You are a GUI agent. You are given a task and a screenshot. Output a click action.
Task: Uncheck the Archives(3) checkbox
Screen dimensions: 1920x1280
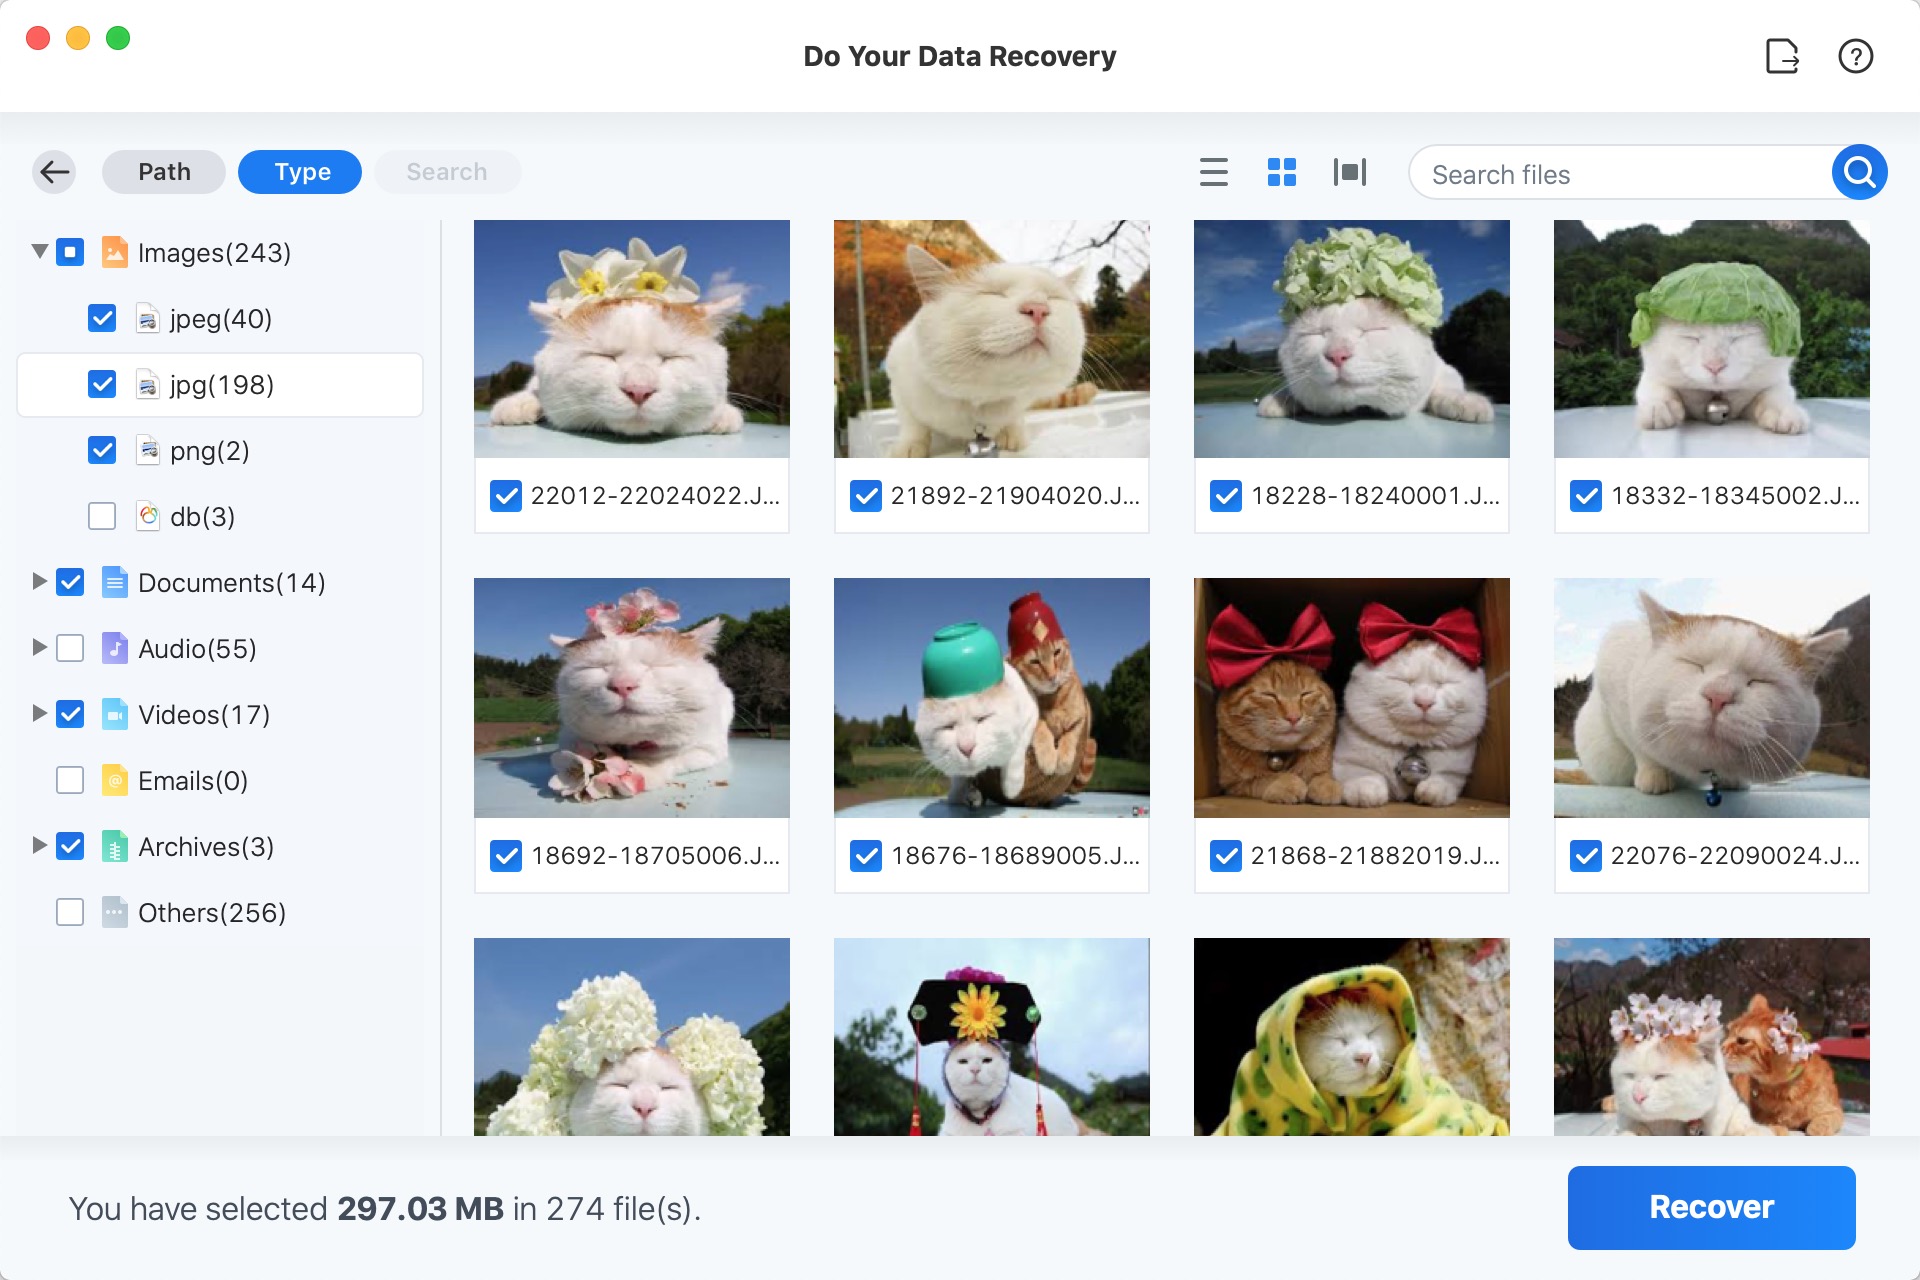pos(70,846)
